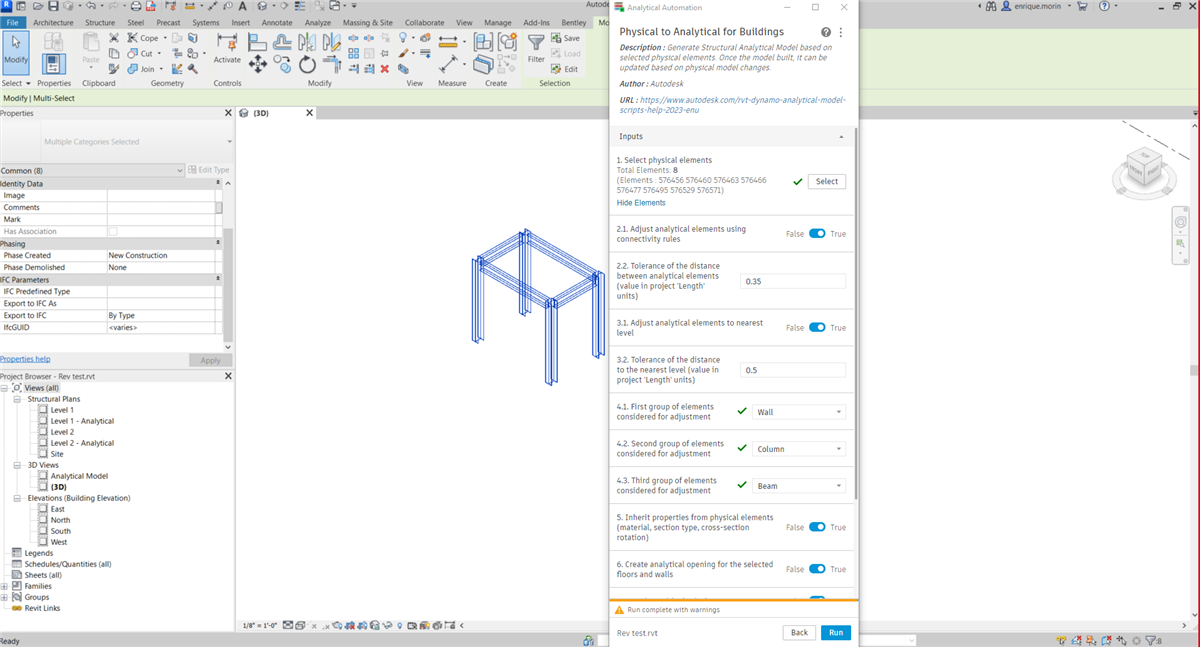1200x647 pixels.
Task: Switch to the Annotate ribbon tab
Action: pyautogui.click(x=278, y=22)
